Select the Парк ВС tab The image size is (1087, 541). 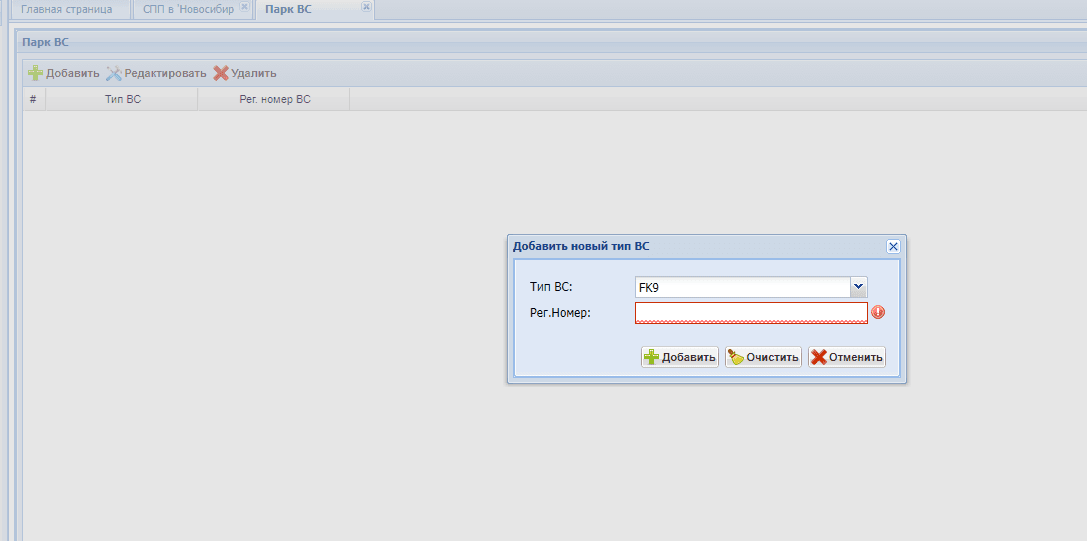point(289,9)
